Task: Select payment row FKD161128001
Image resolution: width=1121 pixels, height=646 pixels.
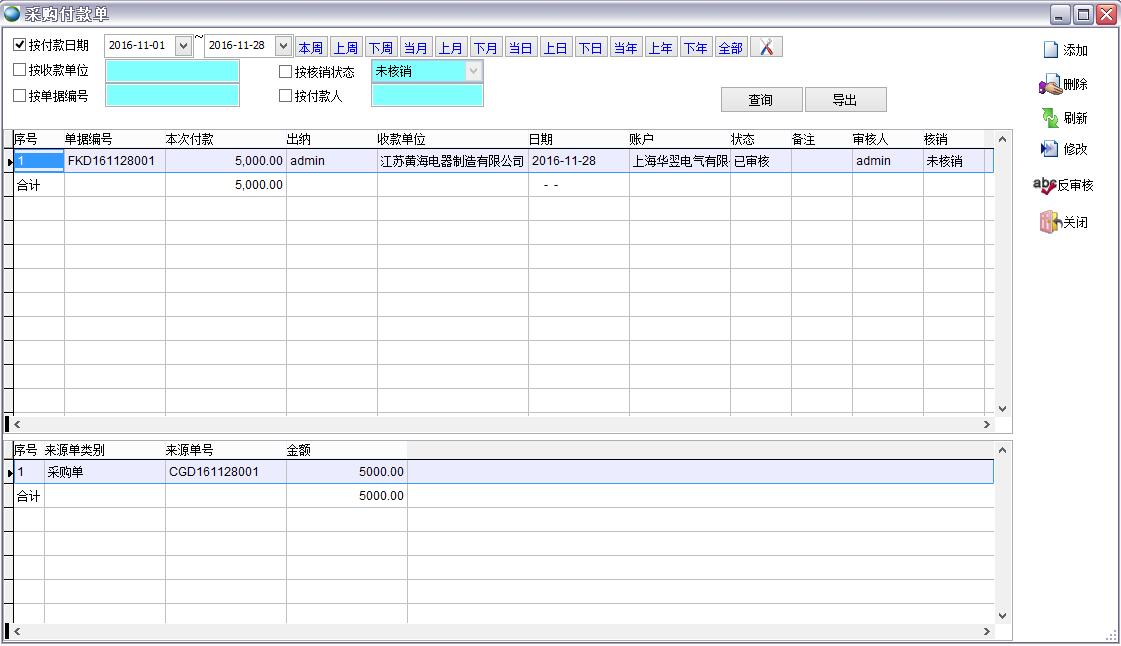Action: [112, 161]
